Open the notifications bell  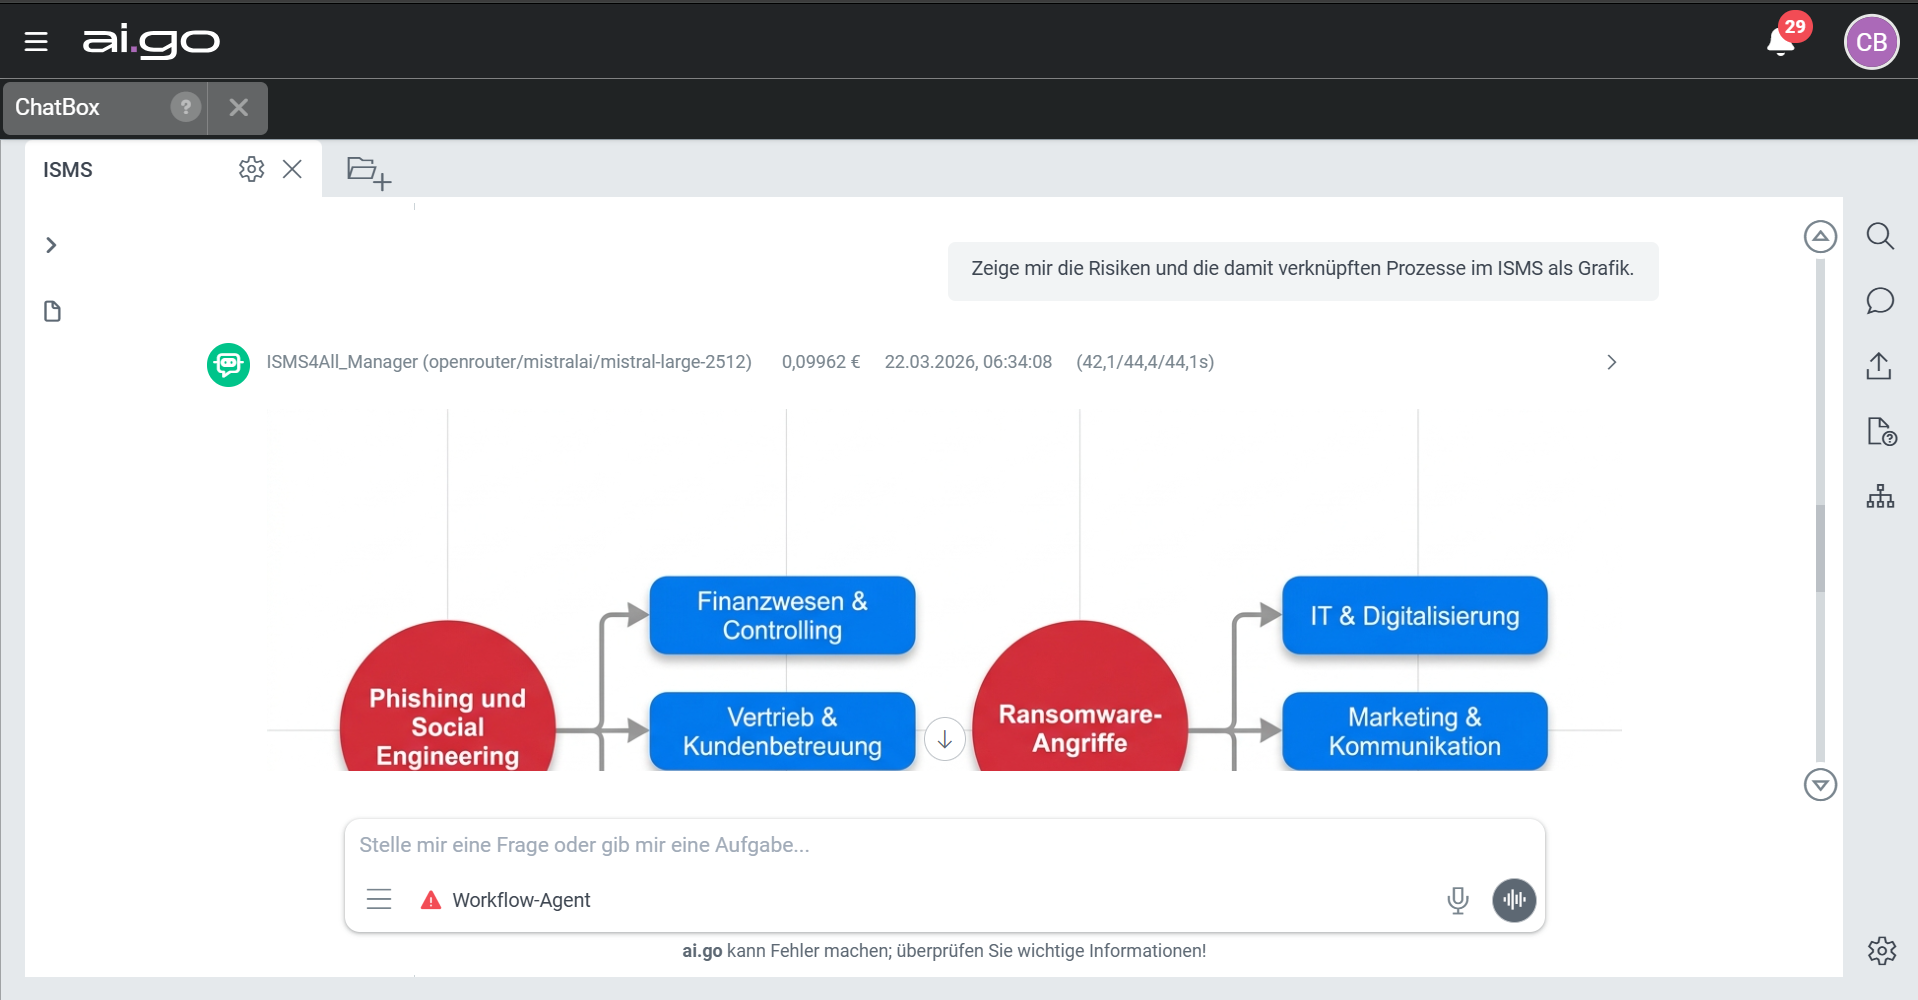1780,42
